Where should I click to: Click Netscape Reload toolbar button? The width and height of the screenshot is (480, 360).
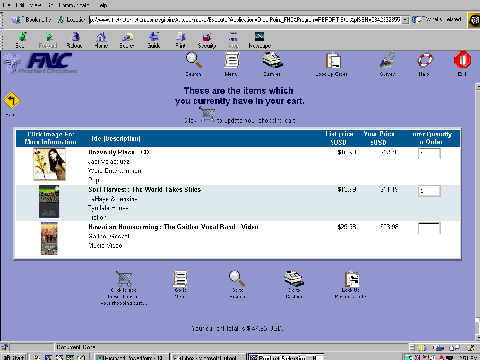point(75,40)
